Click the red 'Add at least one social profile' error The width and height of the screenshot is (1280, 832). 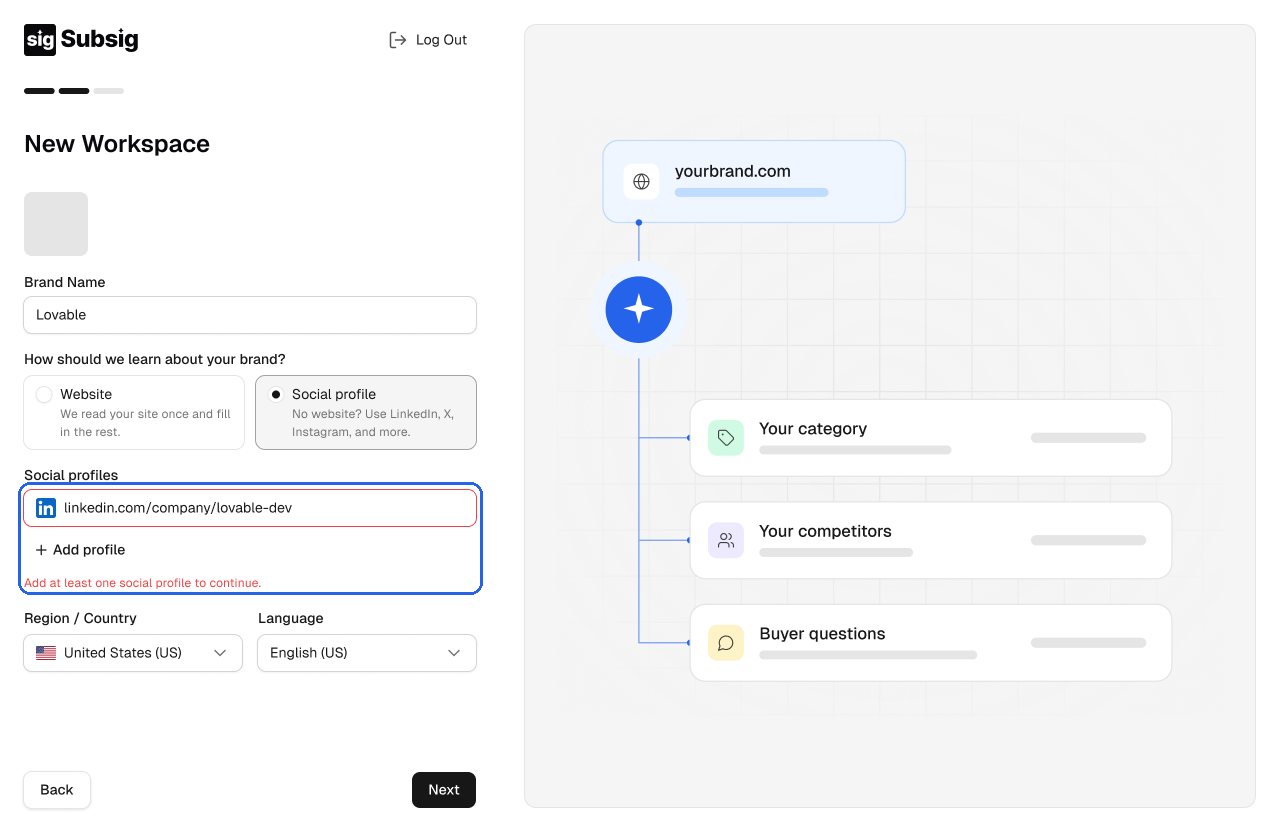click(143, 583)
